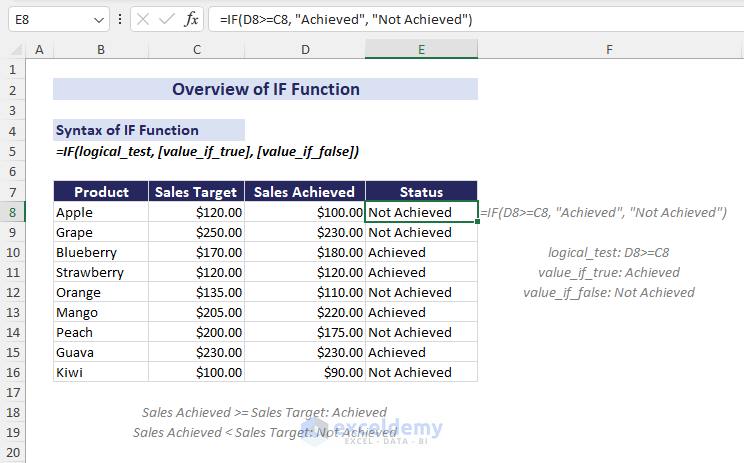Select the Guava cell
Screen dimensions: 744x463
click(101, 352)
